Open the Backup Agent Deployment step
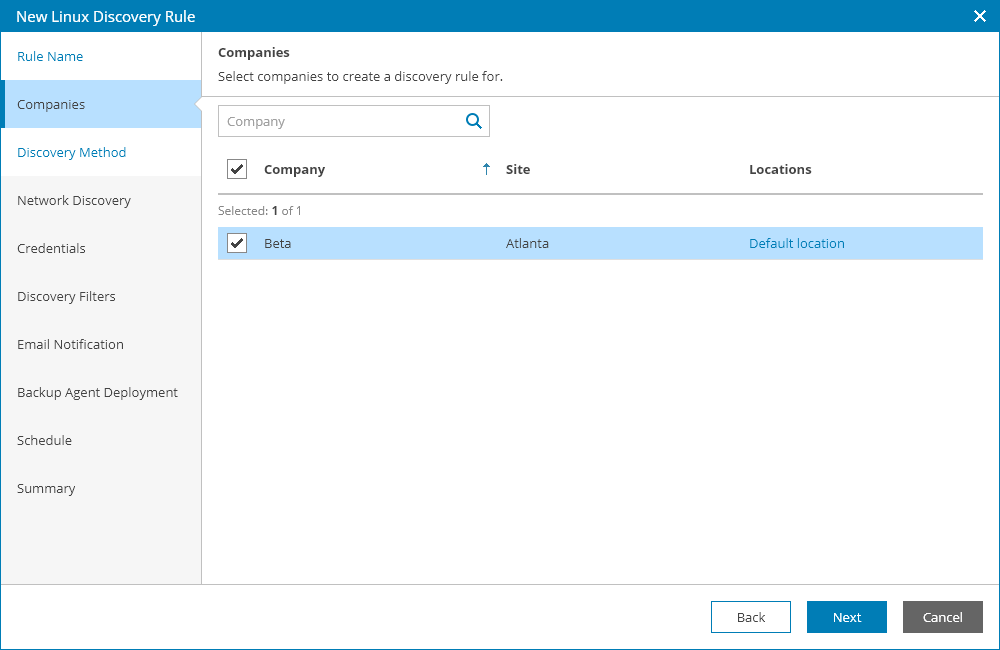 tap(97, 392)
